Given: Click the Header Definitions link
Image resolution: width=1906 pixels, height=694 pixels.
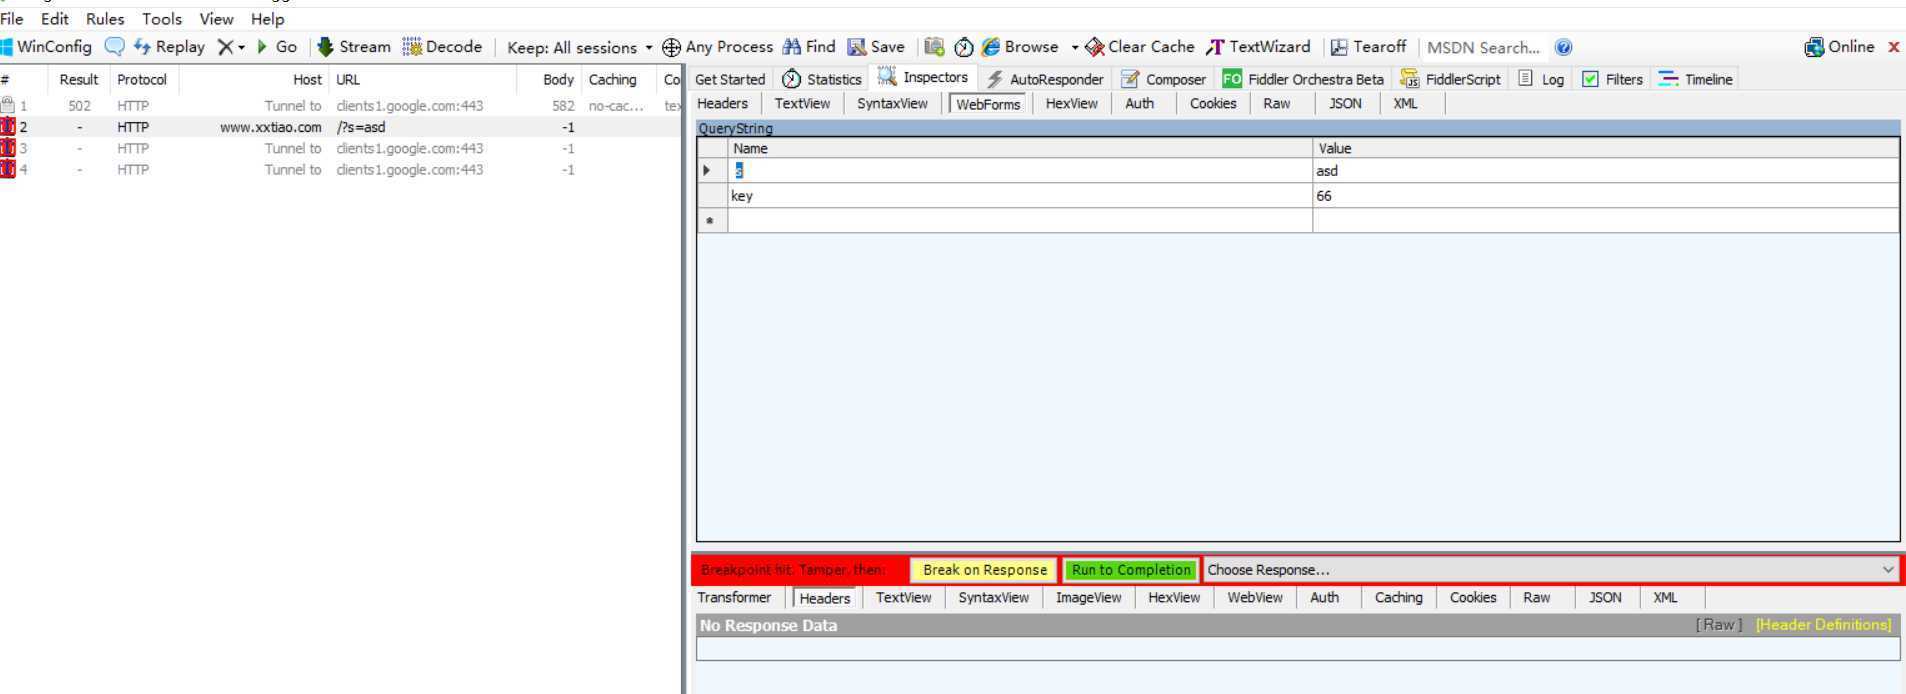Looking at the screenshot, I should [1823, 625].
